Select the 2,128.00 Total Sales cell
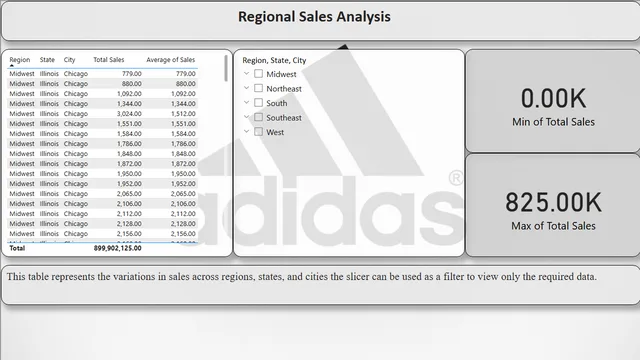Image resolution: width=640 pixels, height=360 pixels. click(129, 224)
